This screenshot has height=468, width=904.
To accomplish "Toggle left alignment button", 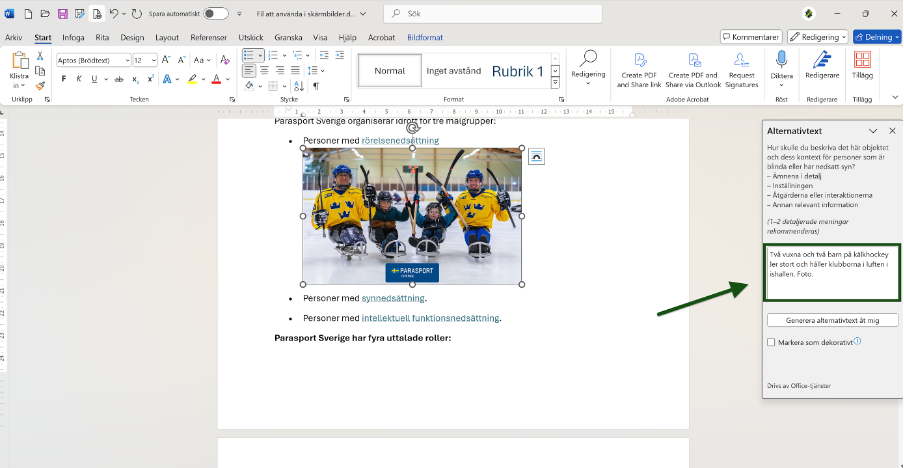I will (248, 70).
